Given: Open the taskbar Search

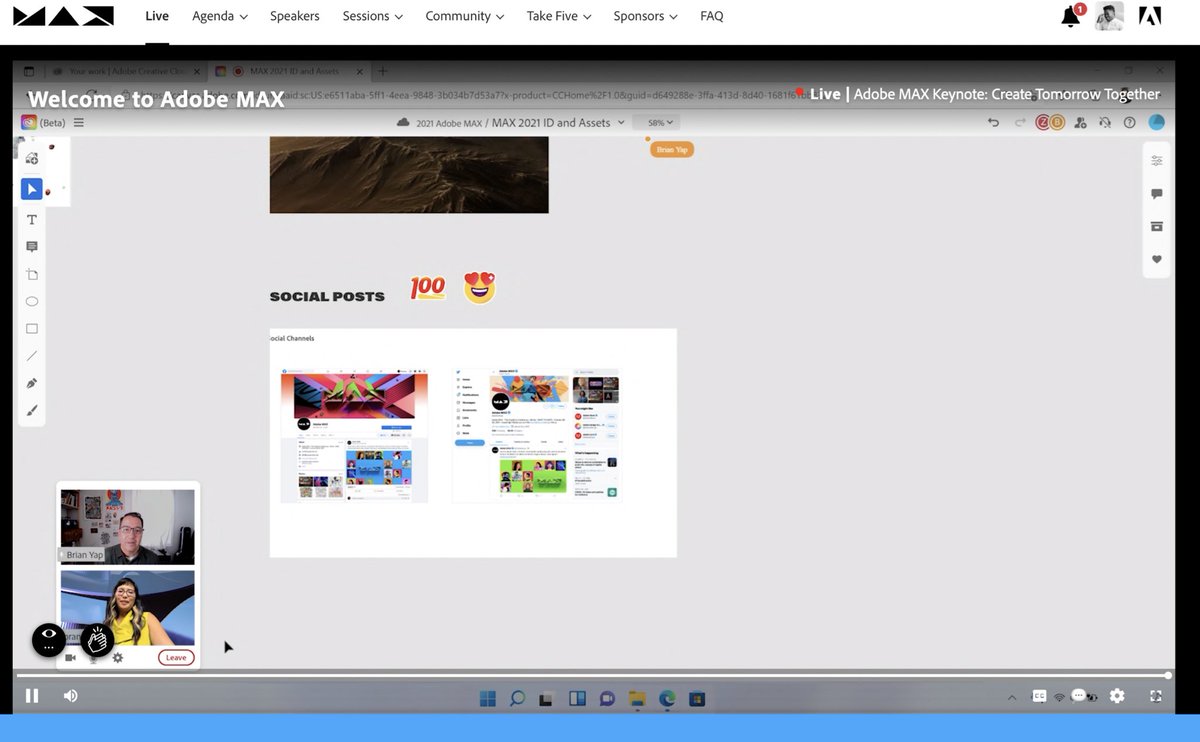Looking at the screenshot, I should [517, 698].
